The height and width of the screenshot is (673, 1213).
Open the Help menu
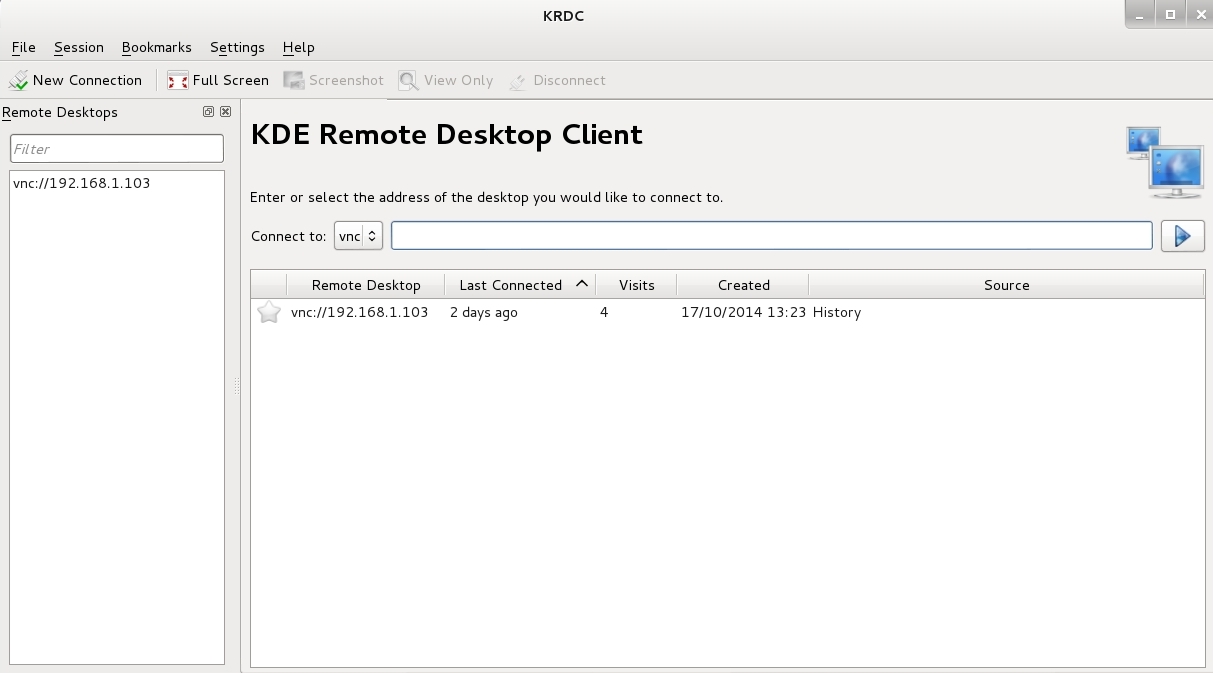tap(298, 47)
